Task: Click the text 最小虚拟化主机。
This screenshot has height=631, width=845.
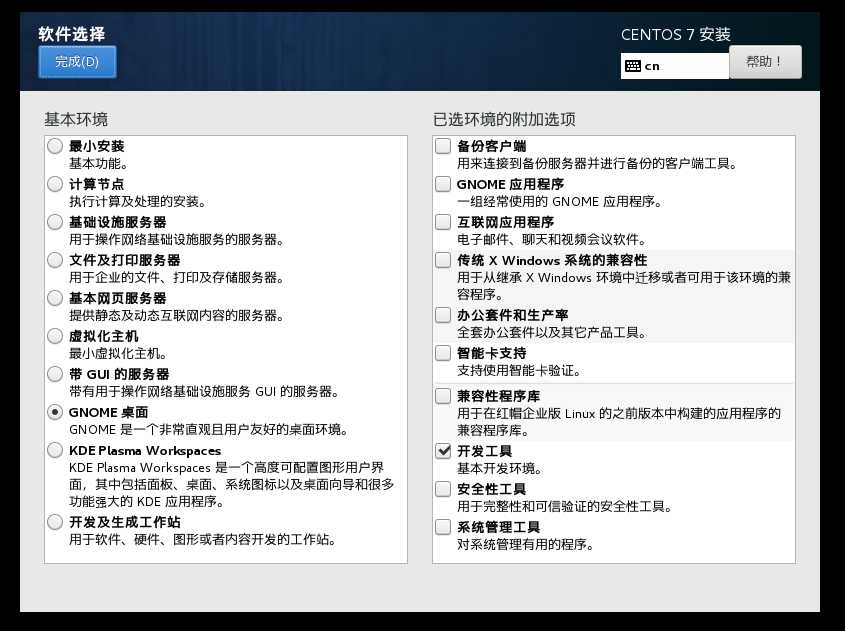Action: [x=118, y=353]
